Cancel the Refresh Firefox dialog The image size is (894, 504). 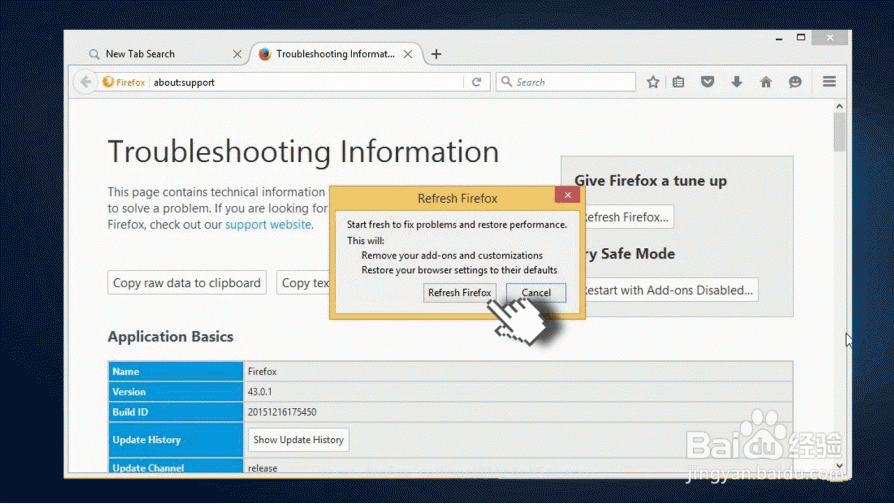536,292
